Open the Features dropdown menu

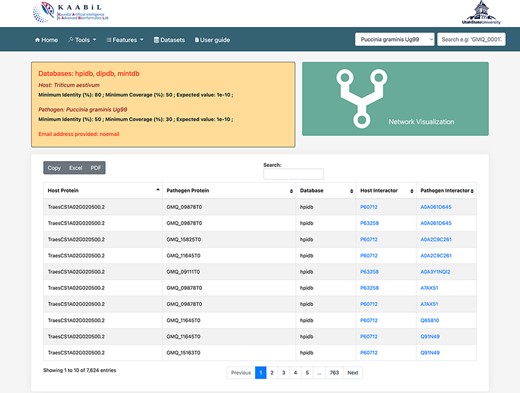(x=125, y=40)
